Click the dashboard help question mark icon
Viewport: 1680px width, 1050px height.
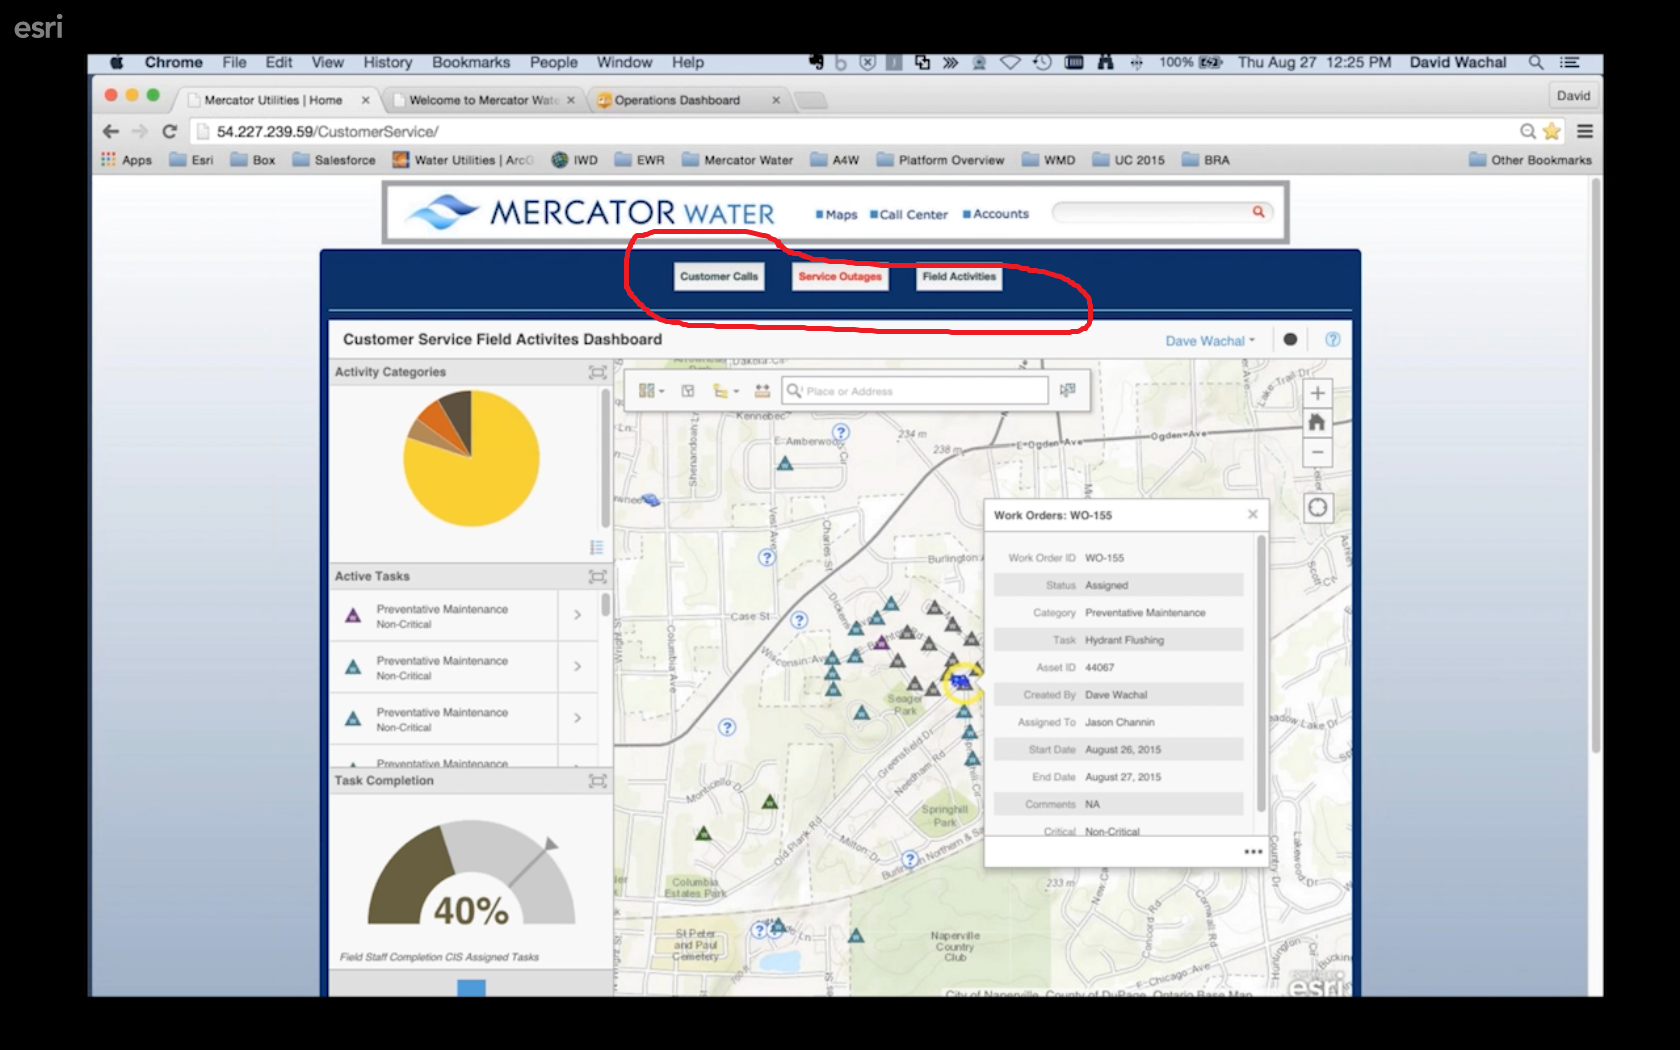tap(1332, 340)
